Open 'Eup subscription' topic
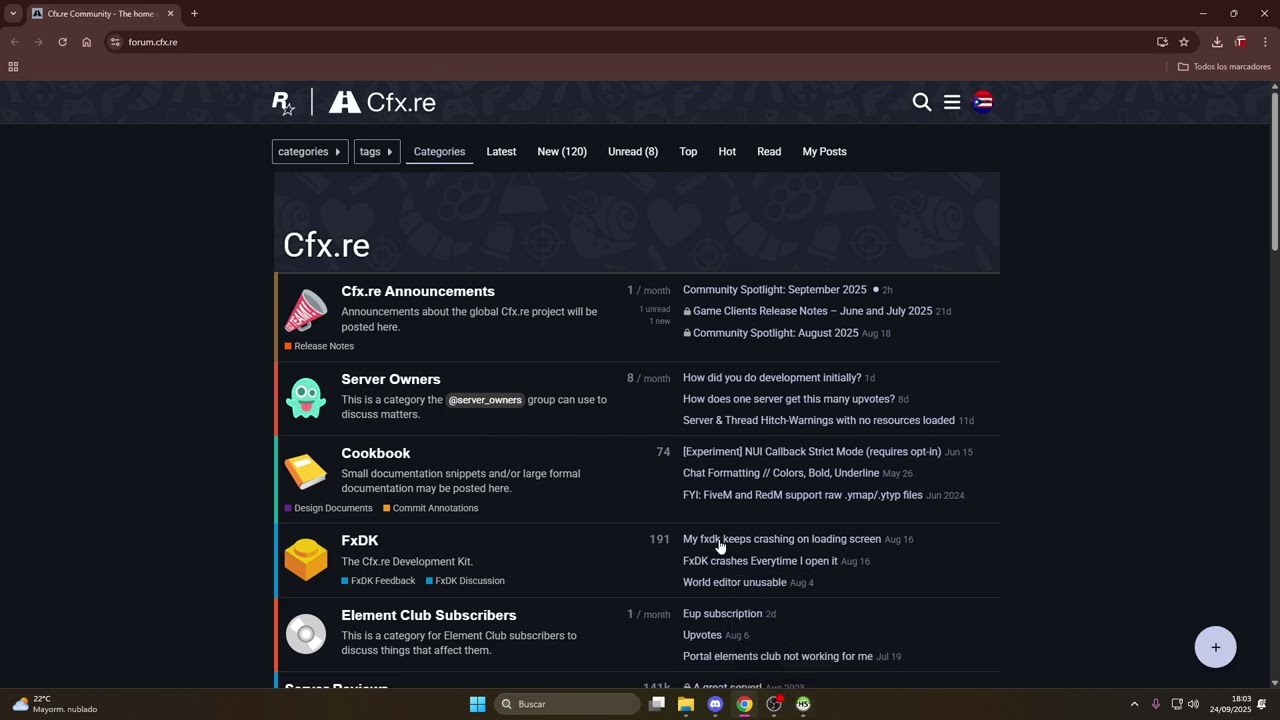1280x720 pixels. (723, 614)
